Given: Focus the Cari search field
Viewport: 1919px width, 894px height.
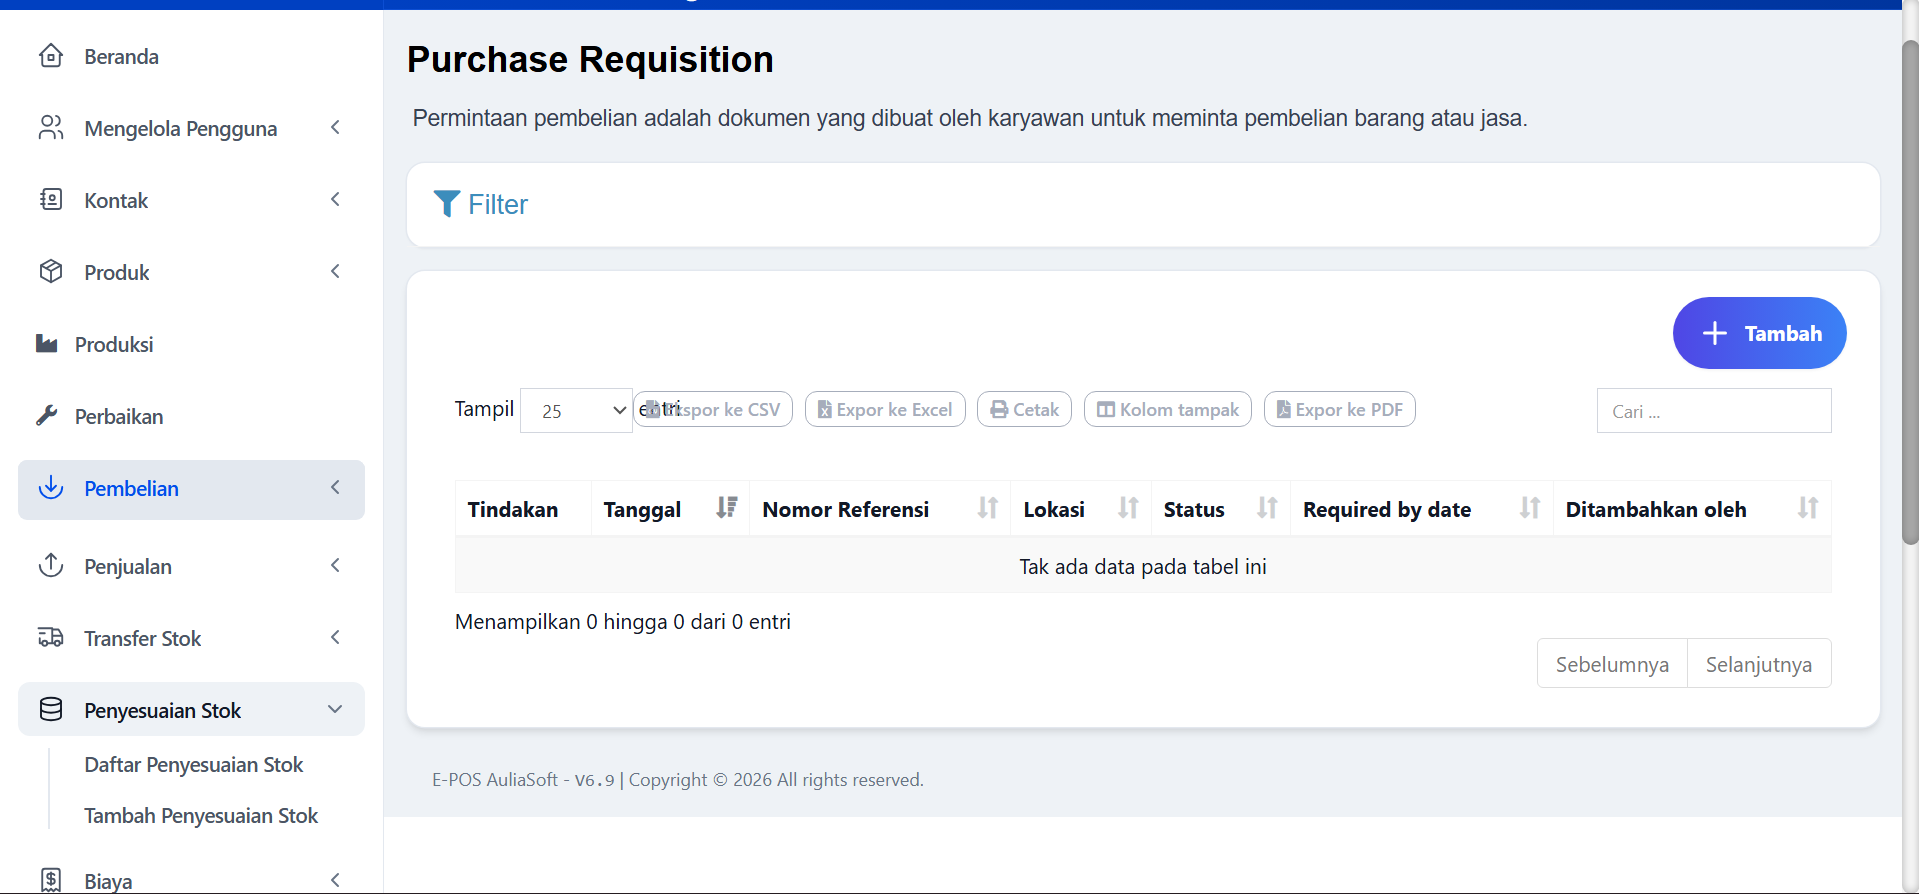Looking at the screenshot, I should tap(1713, 411).
